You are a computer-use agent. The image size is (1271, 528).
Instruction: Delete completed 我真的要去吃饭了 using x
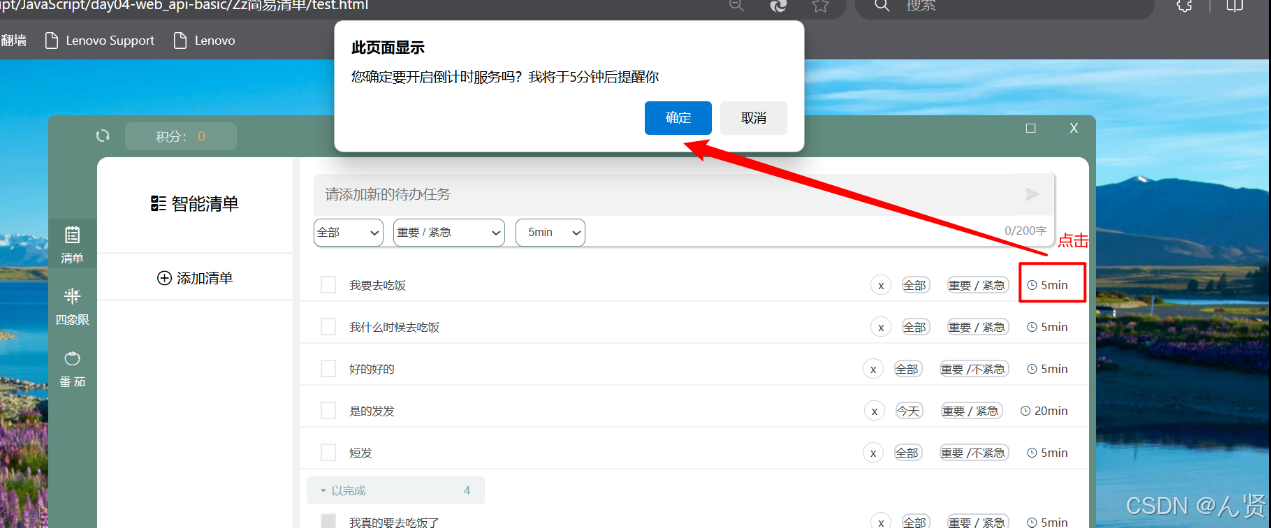tap(880, 522)
